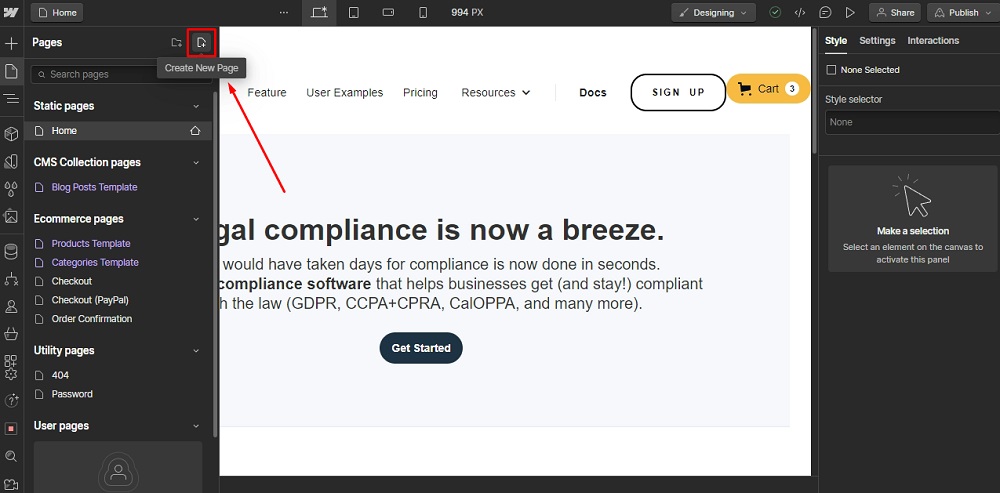Open the Components cube icon

(11, 134)
